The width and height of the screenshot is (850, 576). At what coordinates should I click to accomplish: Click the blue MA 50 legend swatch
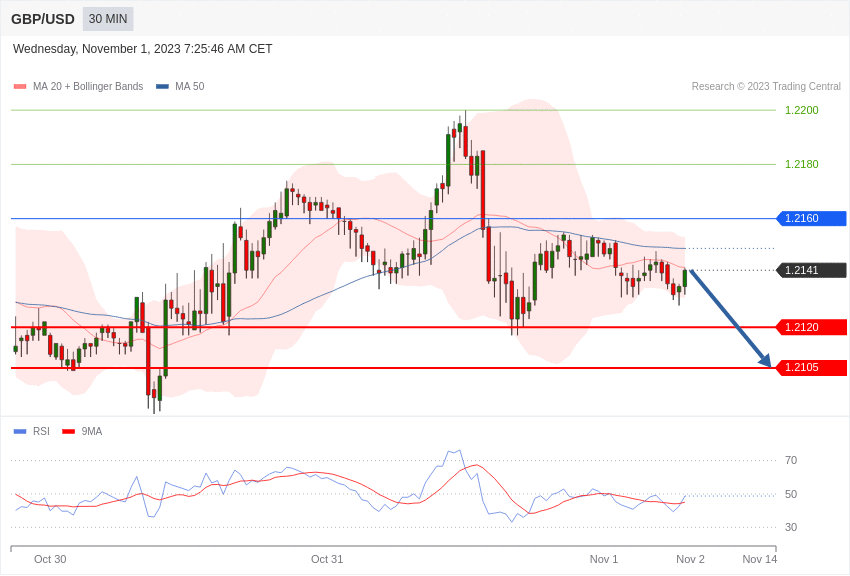point(162,86)
